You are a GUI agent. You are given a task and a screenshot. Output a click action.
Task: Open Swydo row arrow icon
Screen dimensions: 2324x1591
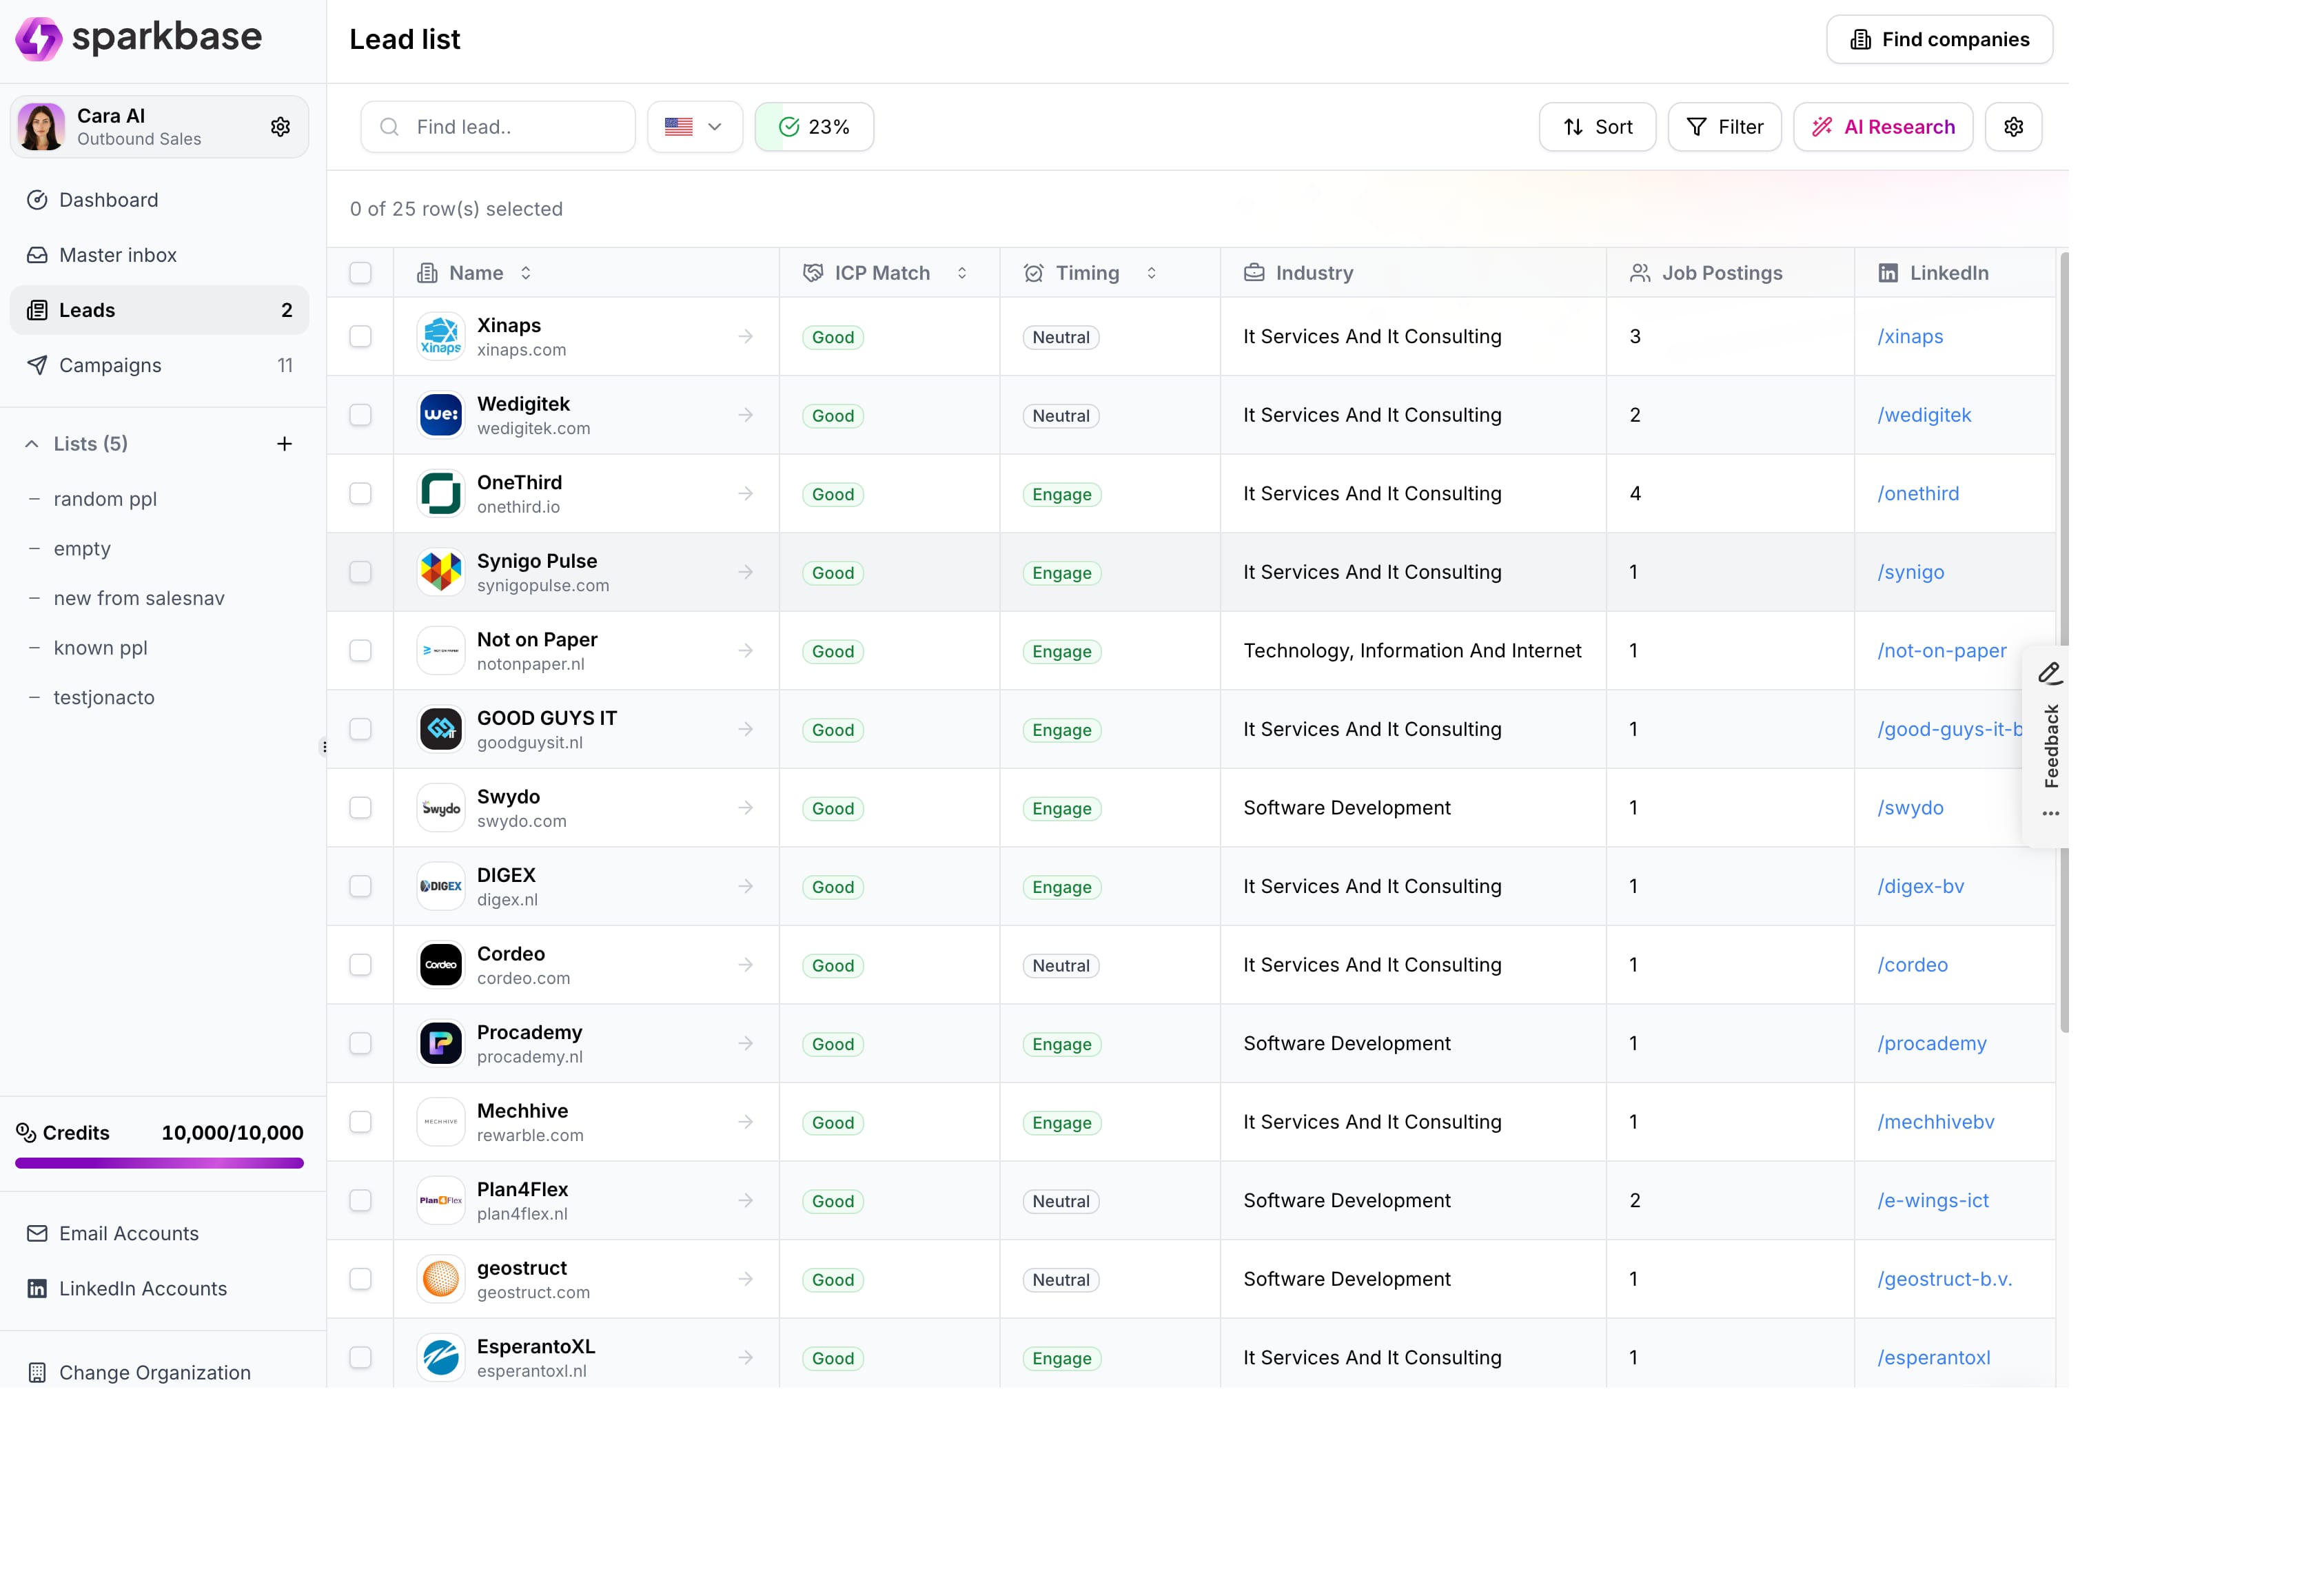(746, 808)
